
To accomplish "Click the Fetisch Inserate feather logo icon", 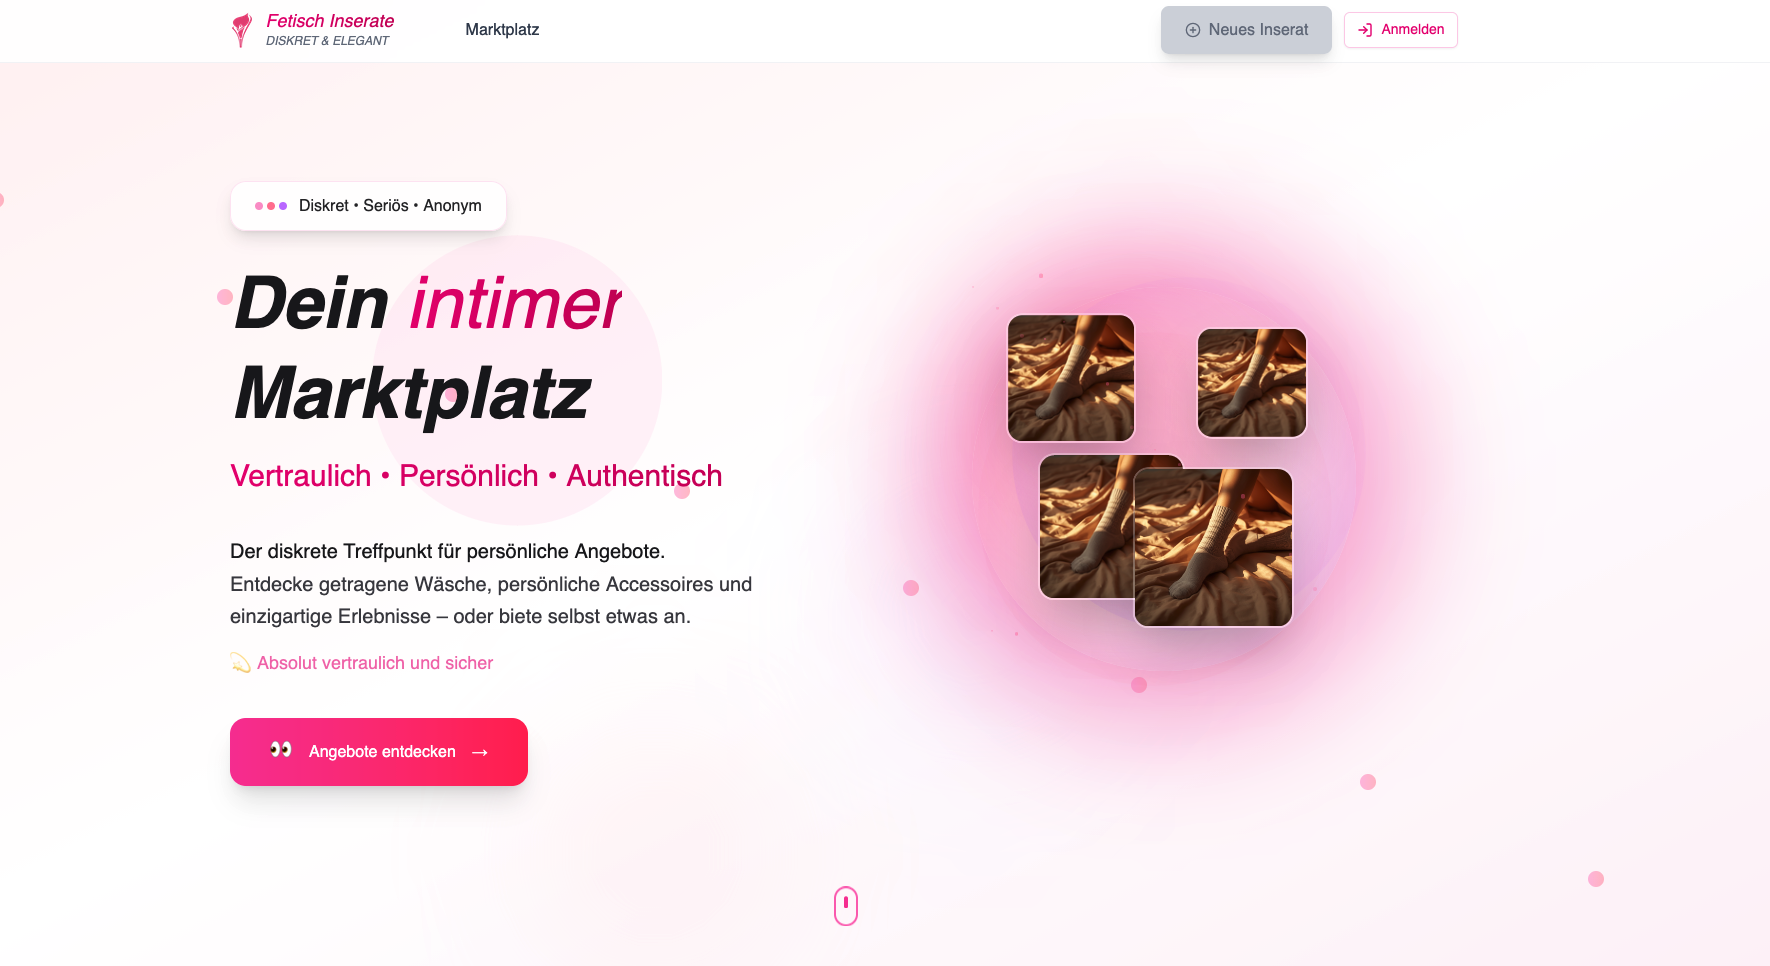I will [x=241, y=30].
